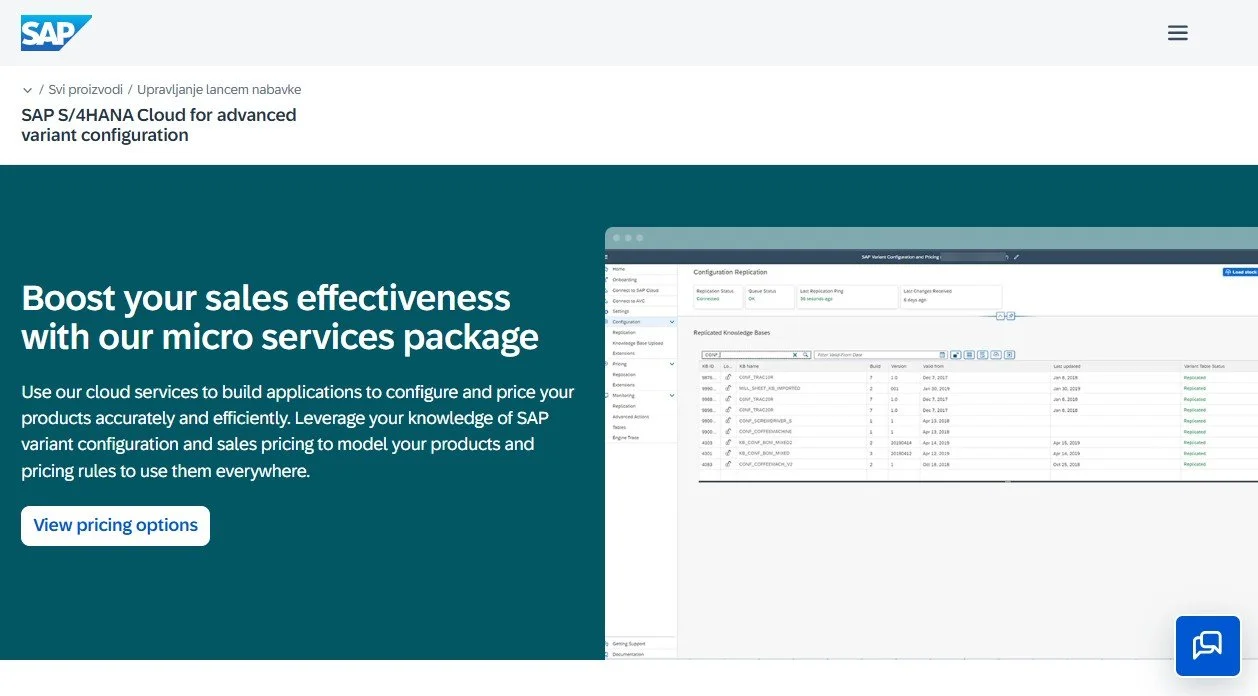
Task: Expand the breadcrumb chevron dropdown
Action: point(27,90)
